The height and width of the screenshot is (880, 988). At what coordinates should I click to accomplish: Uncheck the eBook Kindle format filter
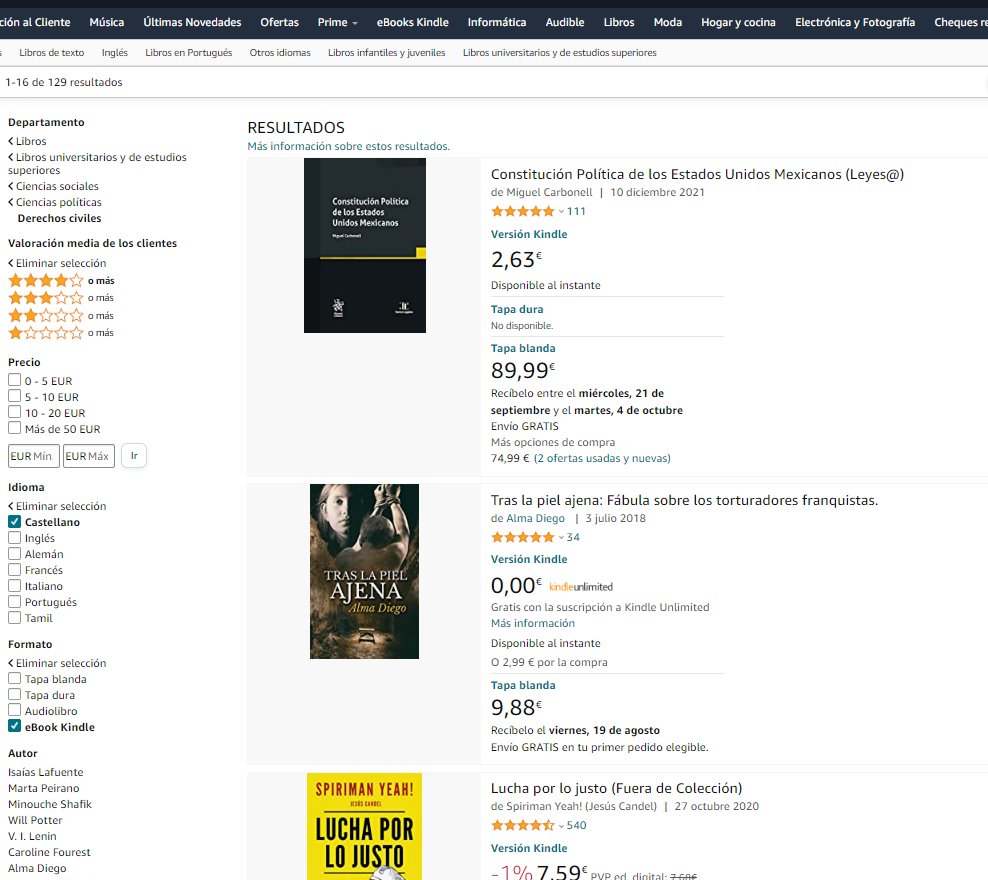(x=14, y=726)
